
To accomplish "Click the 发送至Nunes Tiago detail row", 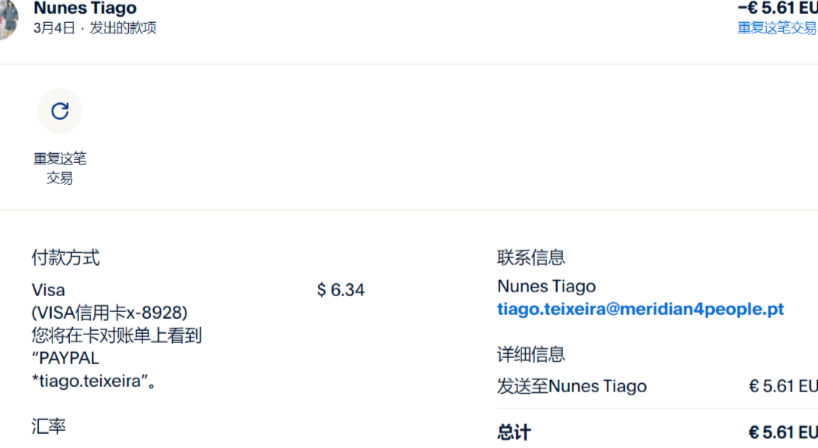I will [x=572, y=386].
